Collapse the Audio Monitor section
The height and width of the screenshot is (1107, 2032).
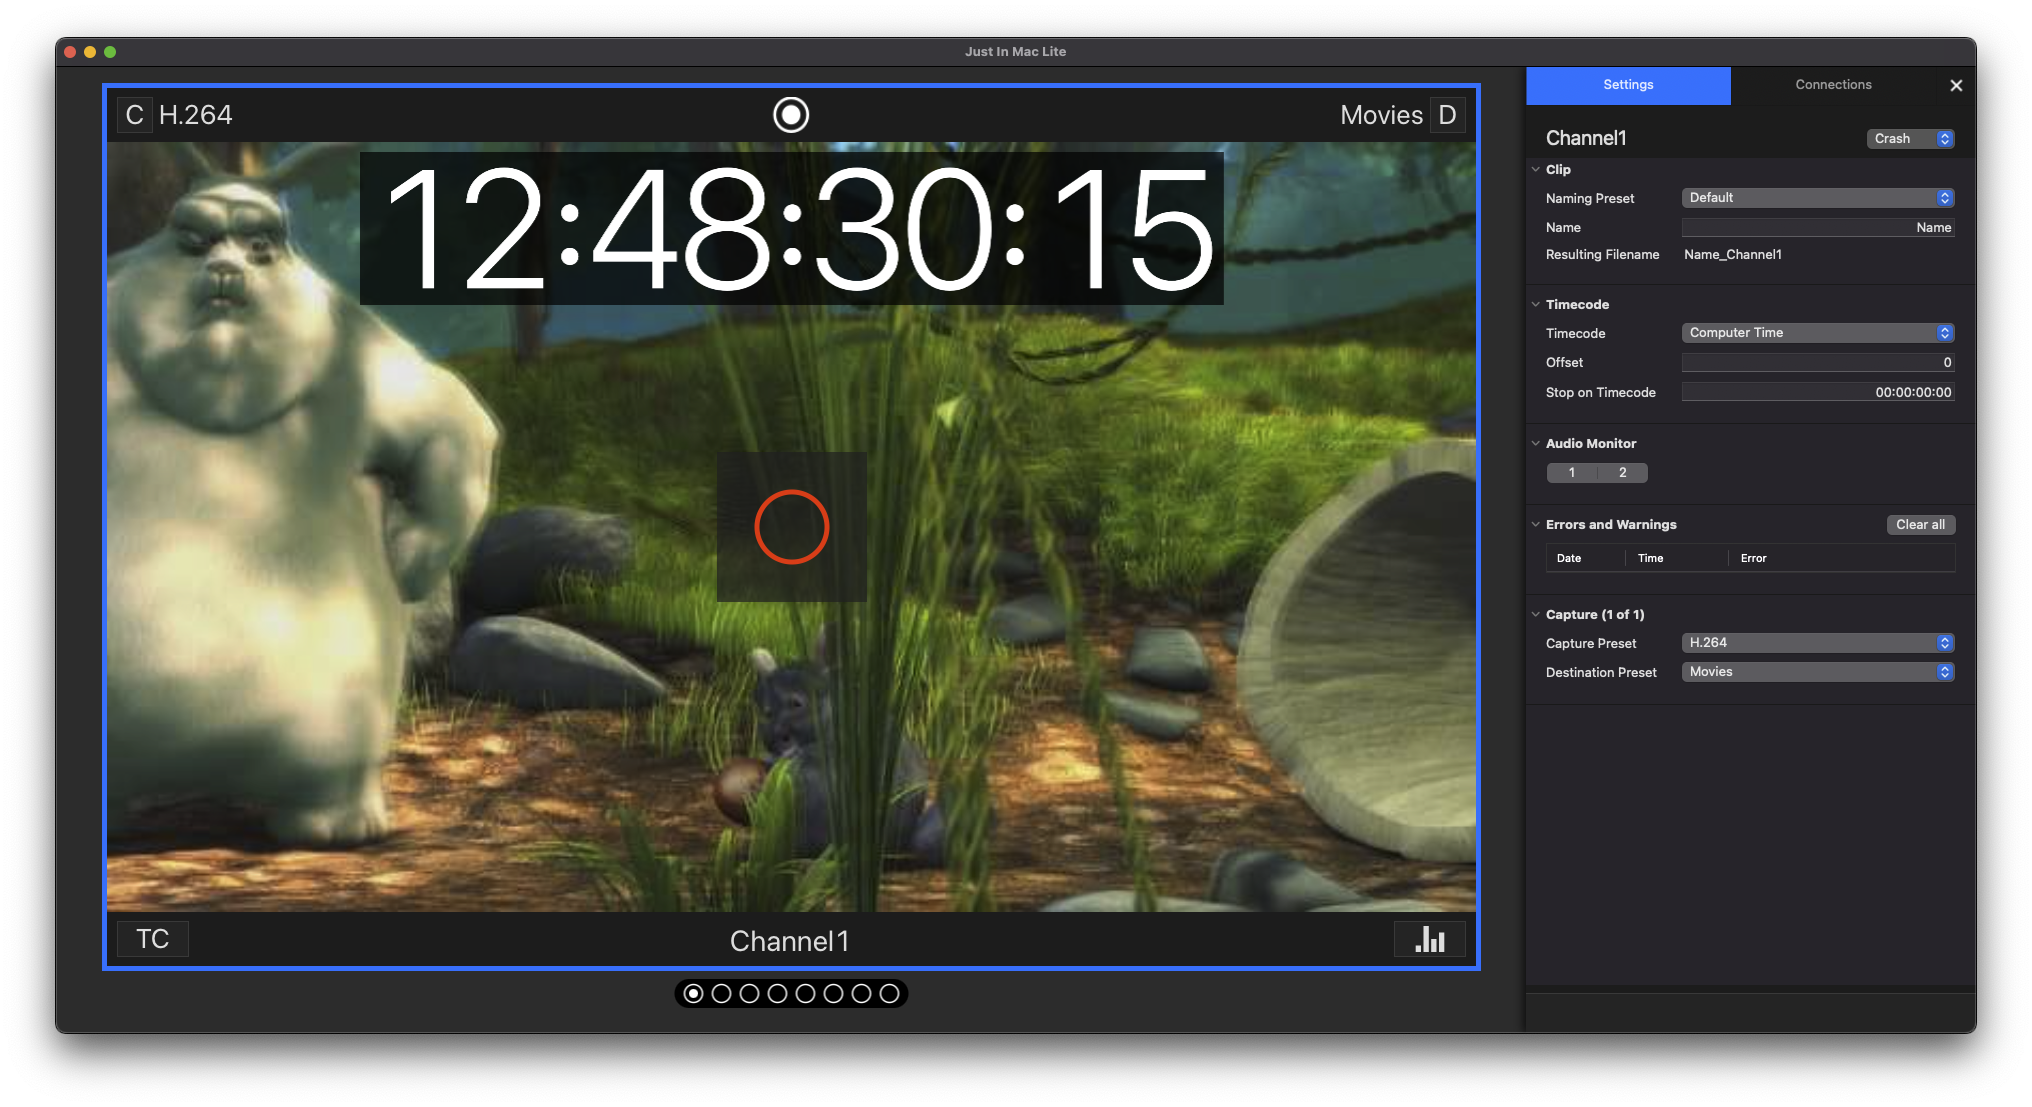pyautogui.click(x=1536, y=444)
